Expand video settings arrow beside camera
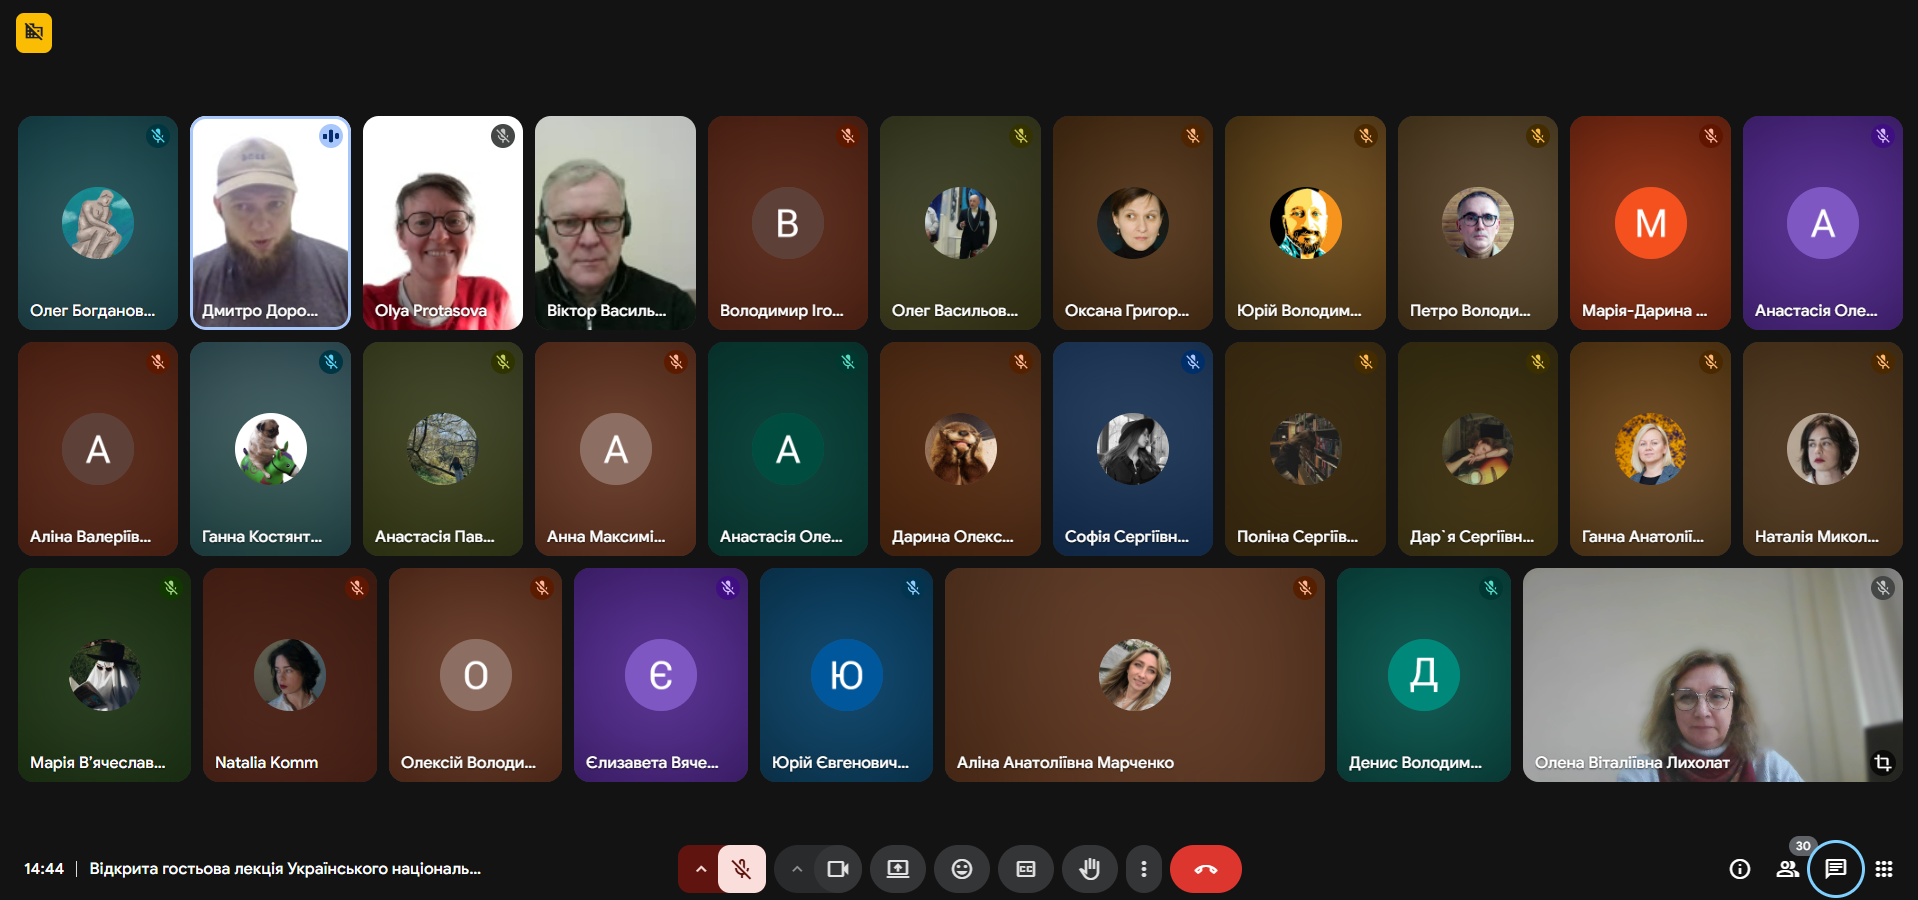This screenshot has height=900, width=1918. [796, 869]
